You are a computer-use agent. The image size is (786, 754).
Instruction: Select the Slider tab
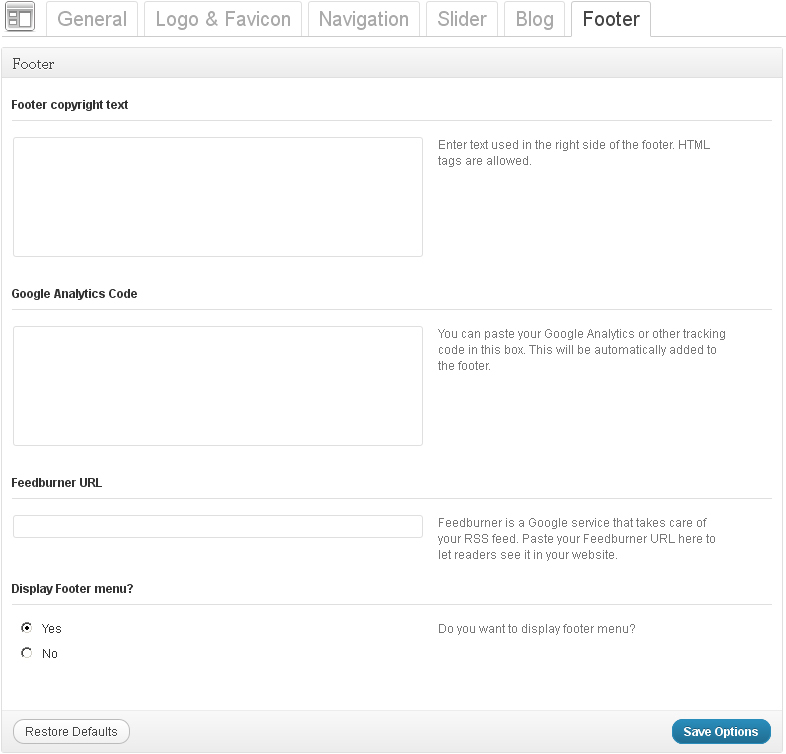[462, 19]
